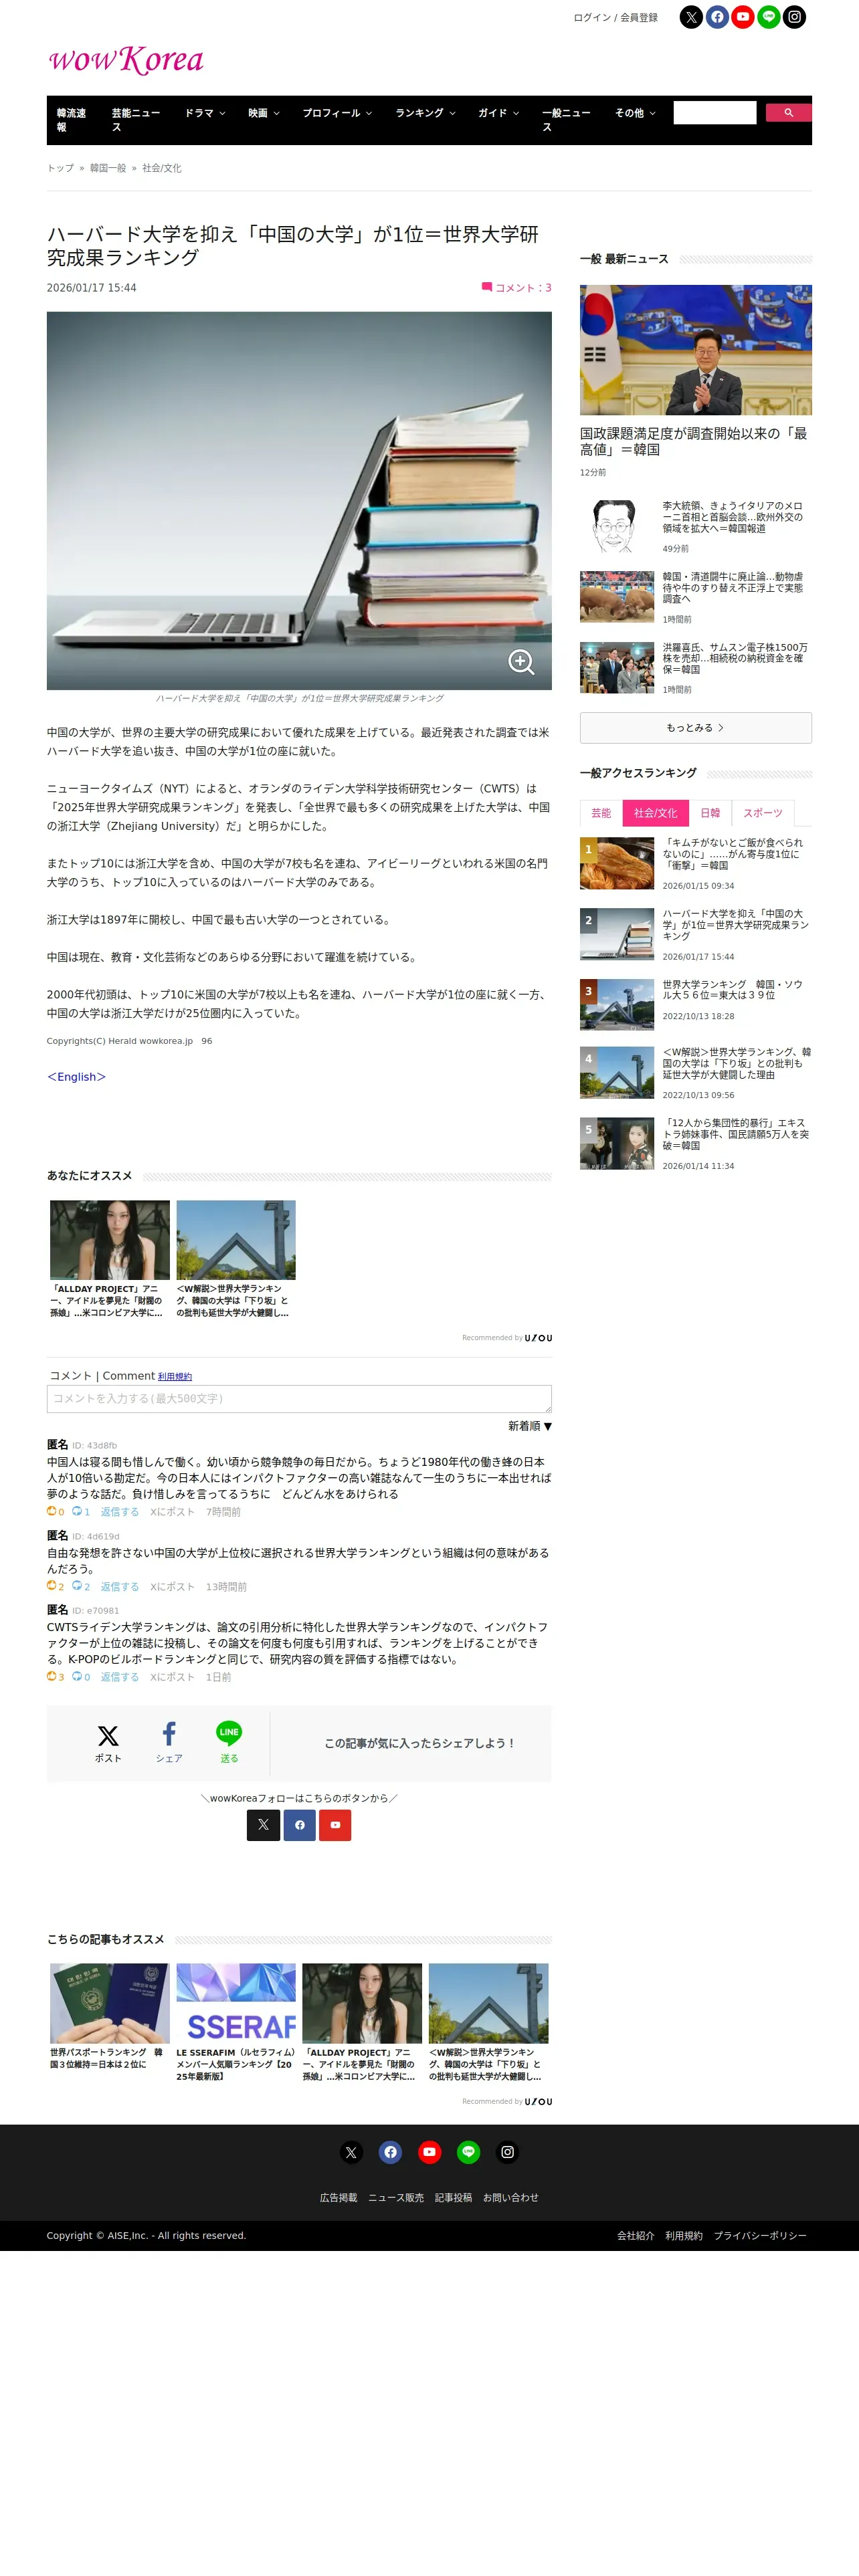
Task: Open the main laptop and books image
Action: click(299, 500)
